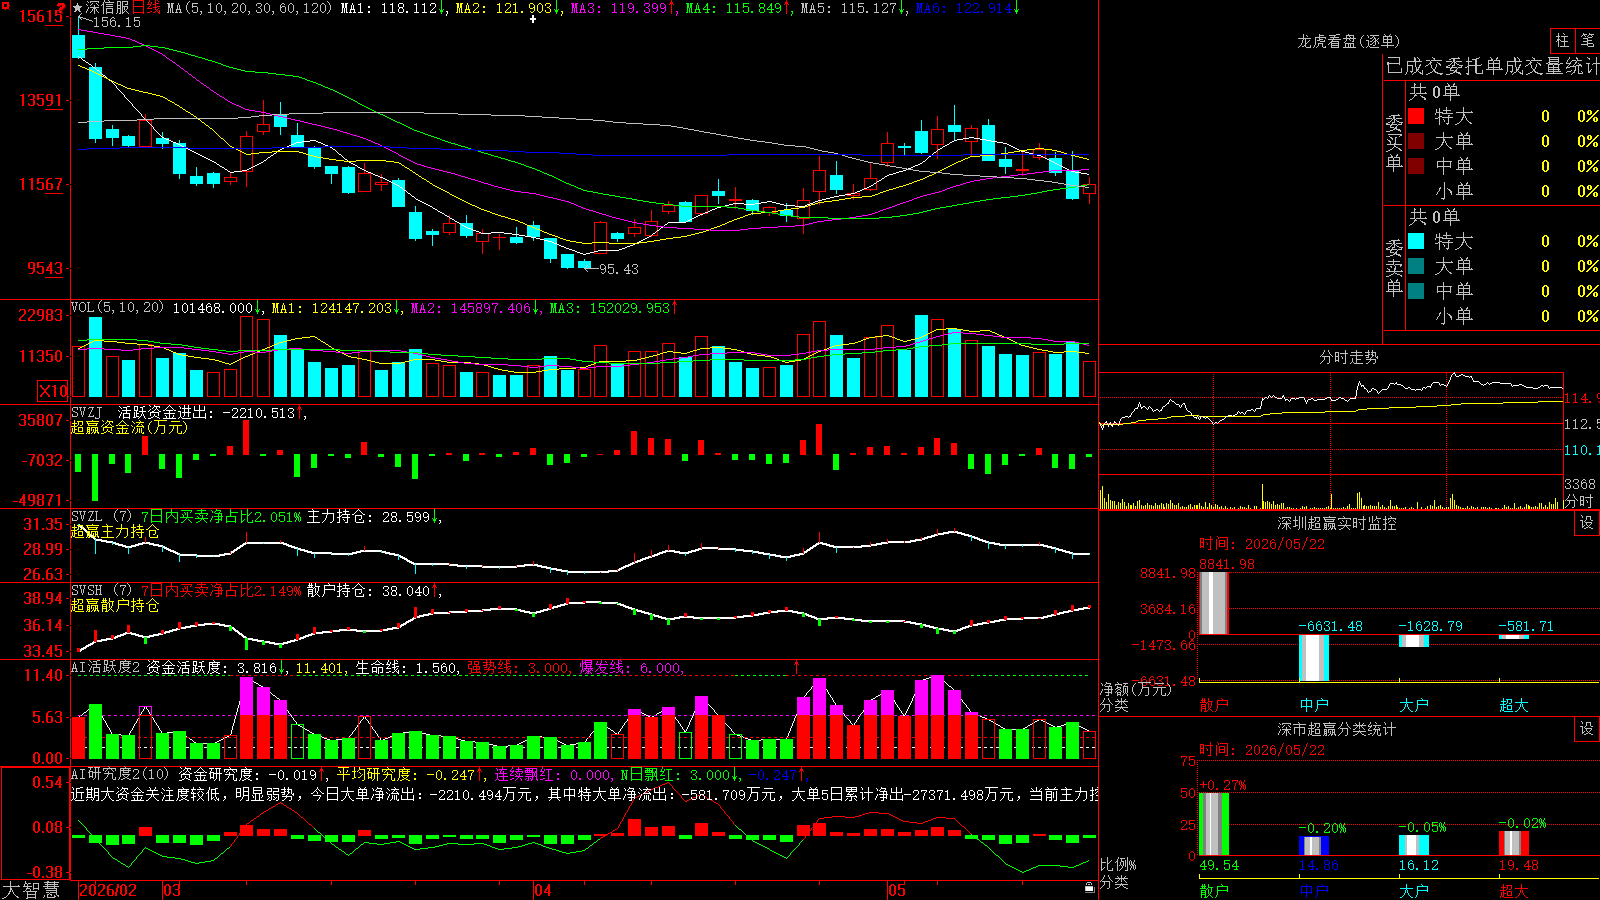1600x900 pixels.
Task: Click the 超赢资金流(万元) label
Action: coord(129,427)
